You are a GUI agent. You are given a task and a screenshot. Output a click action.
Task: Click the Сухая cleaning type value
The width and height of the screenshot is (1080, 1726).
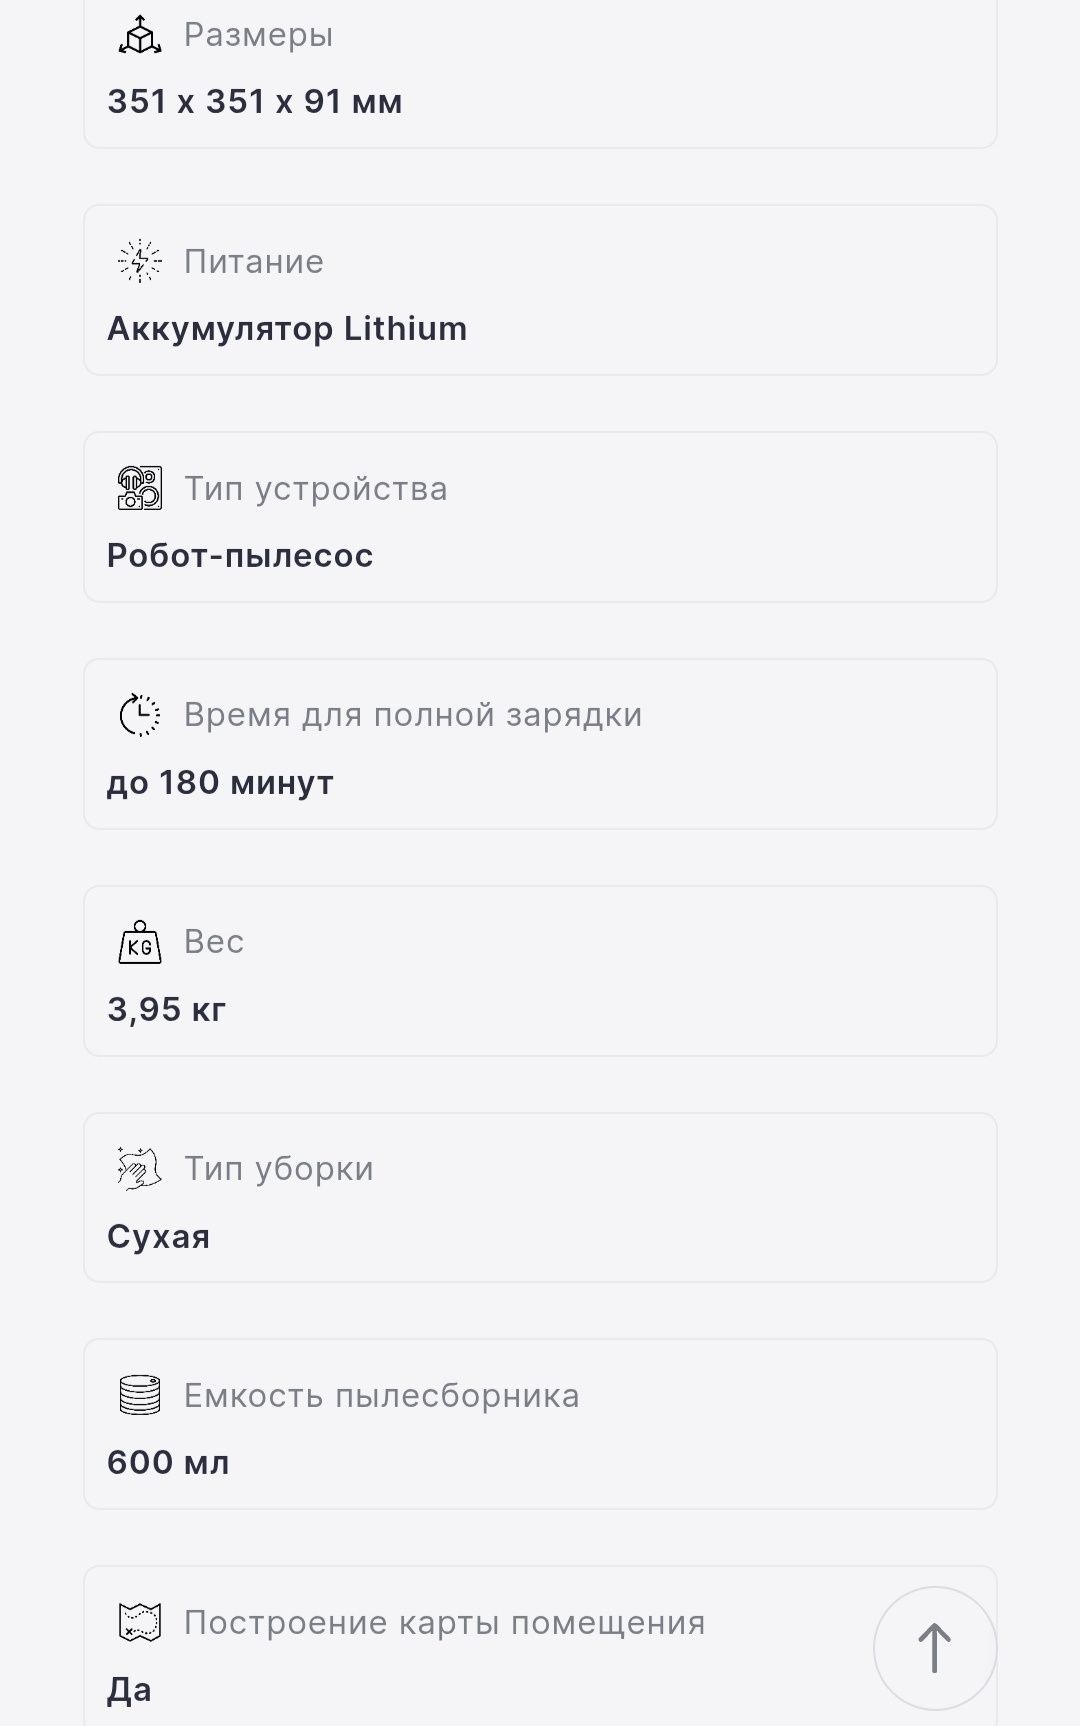(159, 1236)
